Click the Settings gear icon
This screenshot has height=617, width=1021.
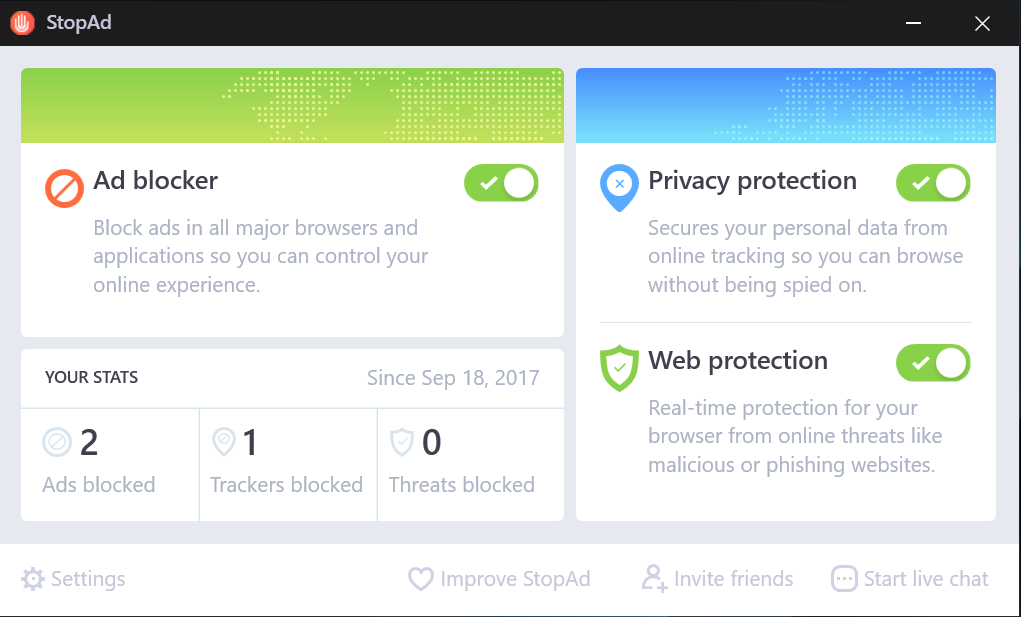click(33, 579)
